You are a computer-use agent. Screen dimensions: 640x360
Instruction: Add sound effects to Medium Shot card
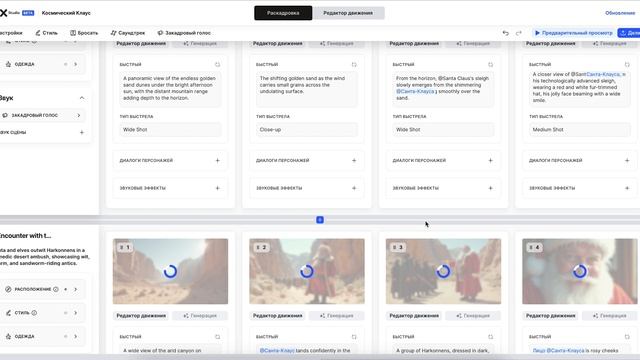tap(627, 188)
